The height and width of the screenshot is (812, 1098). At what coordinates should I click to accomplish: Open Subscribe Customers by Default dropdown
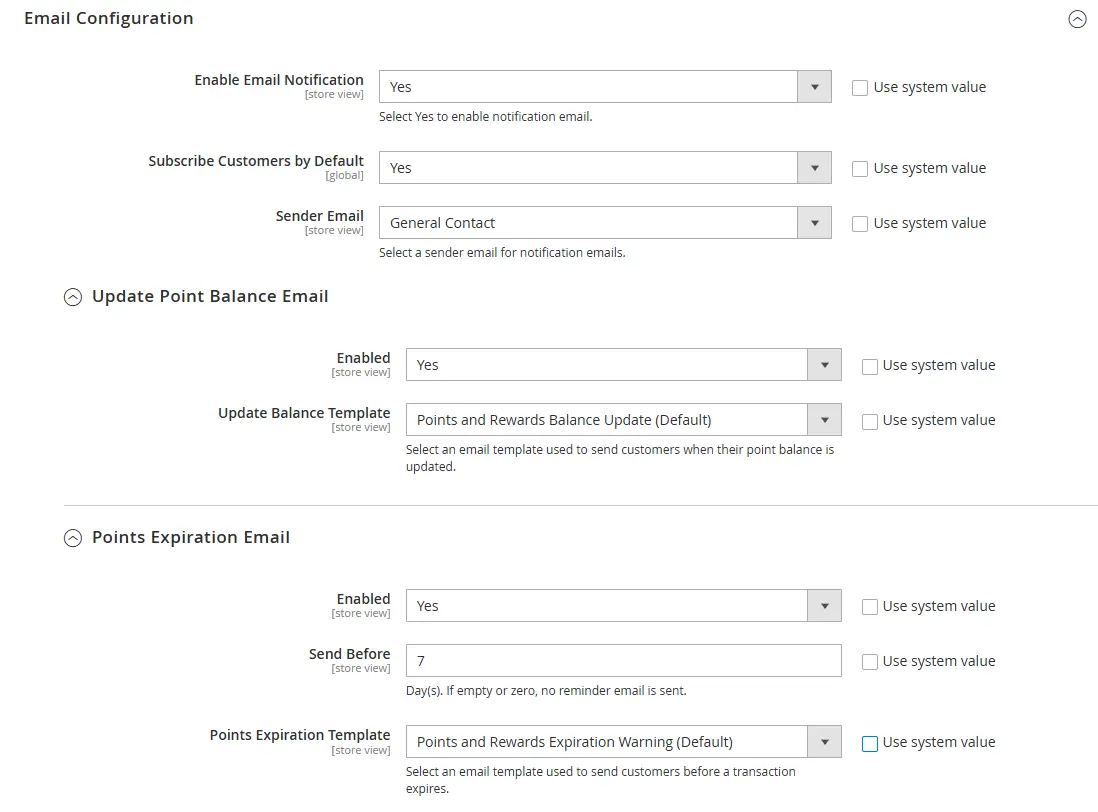click(605, 168)
